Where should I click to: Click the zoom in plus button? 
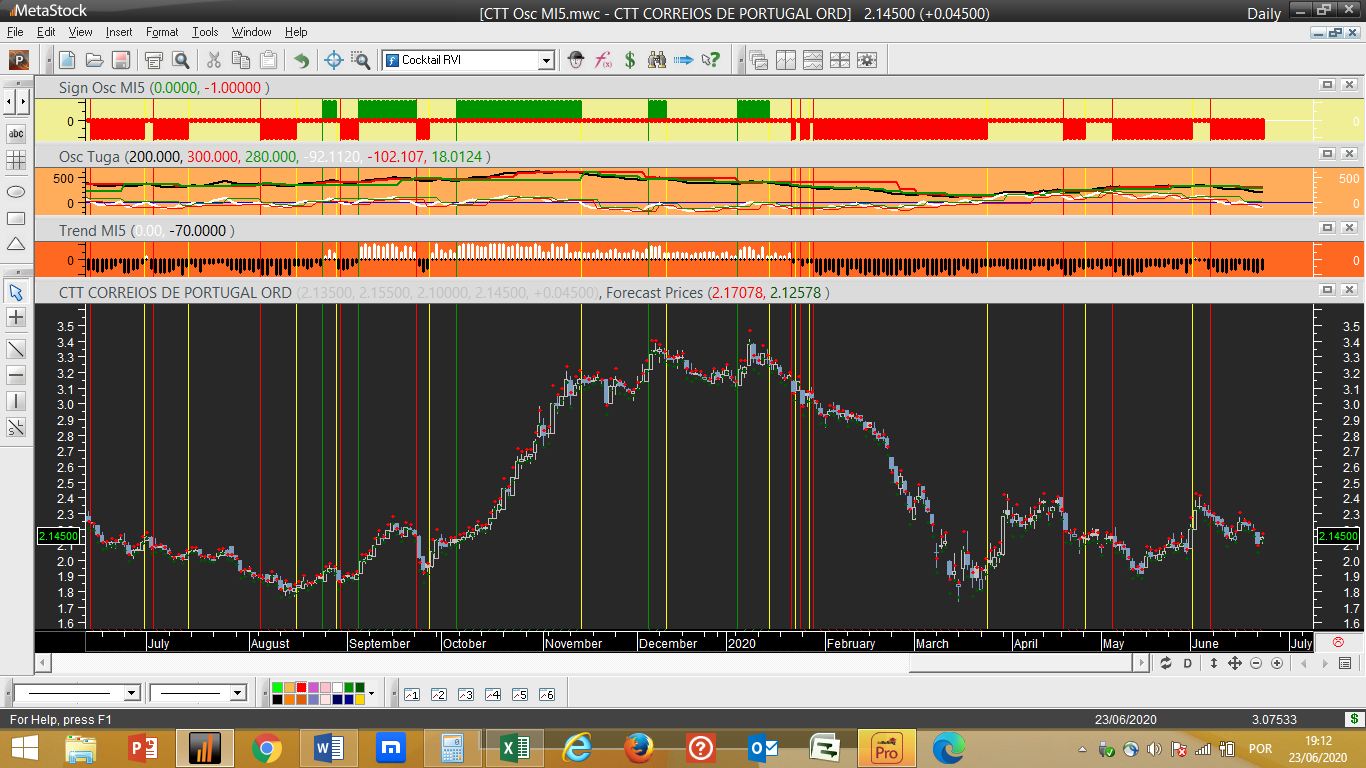[x=1277, y=663]
